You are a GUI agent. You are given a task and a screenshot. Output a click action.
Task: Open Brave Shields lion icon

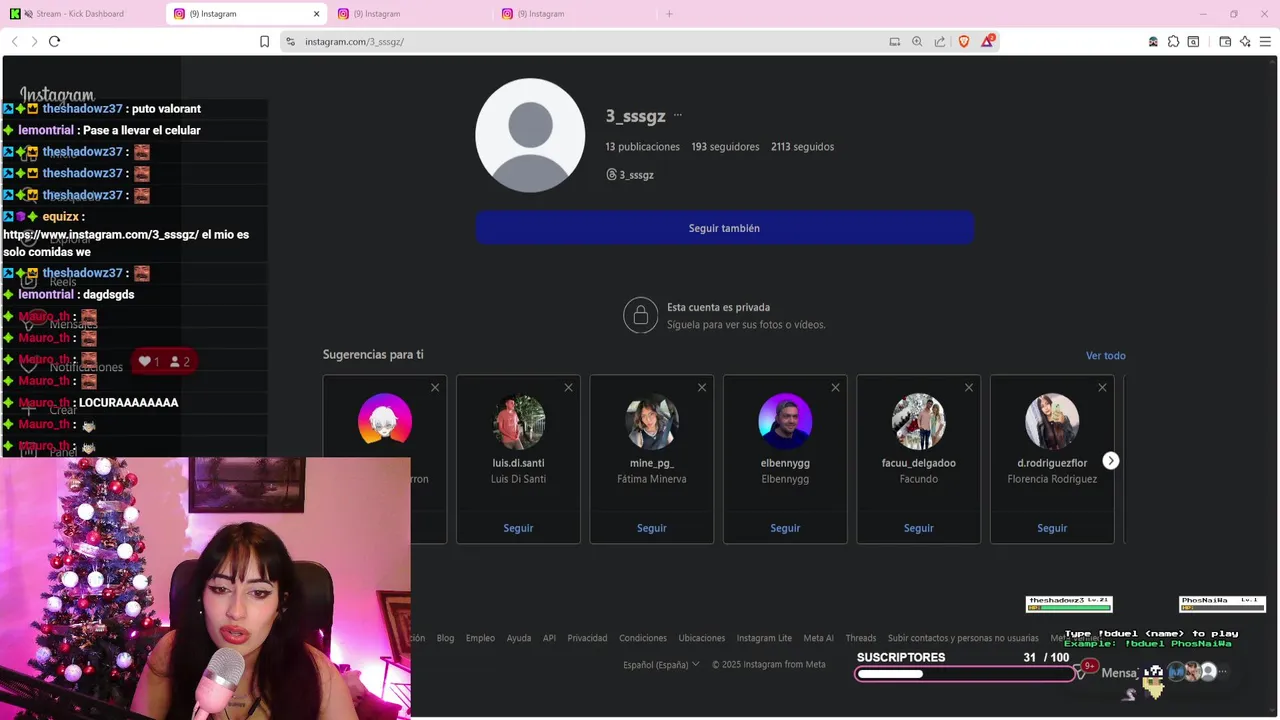(x=964, y=41)
